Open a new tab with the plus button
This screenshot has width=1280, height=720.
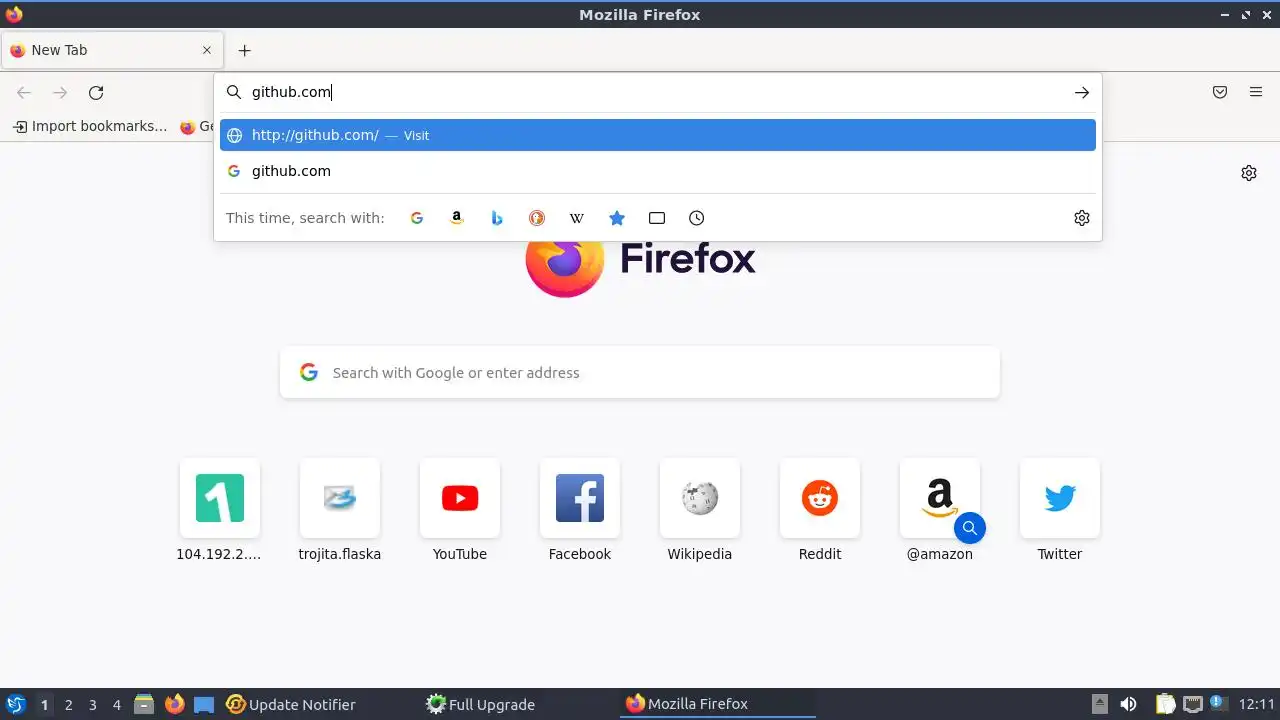click(244, 50)
